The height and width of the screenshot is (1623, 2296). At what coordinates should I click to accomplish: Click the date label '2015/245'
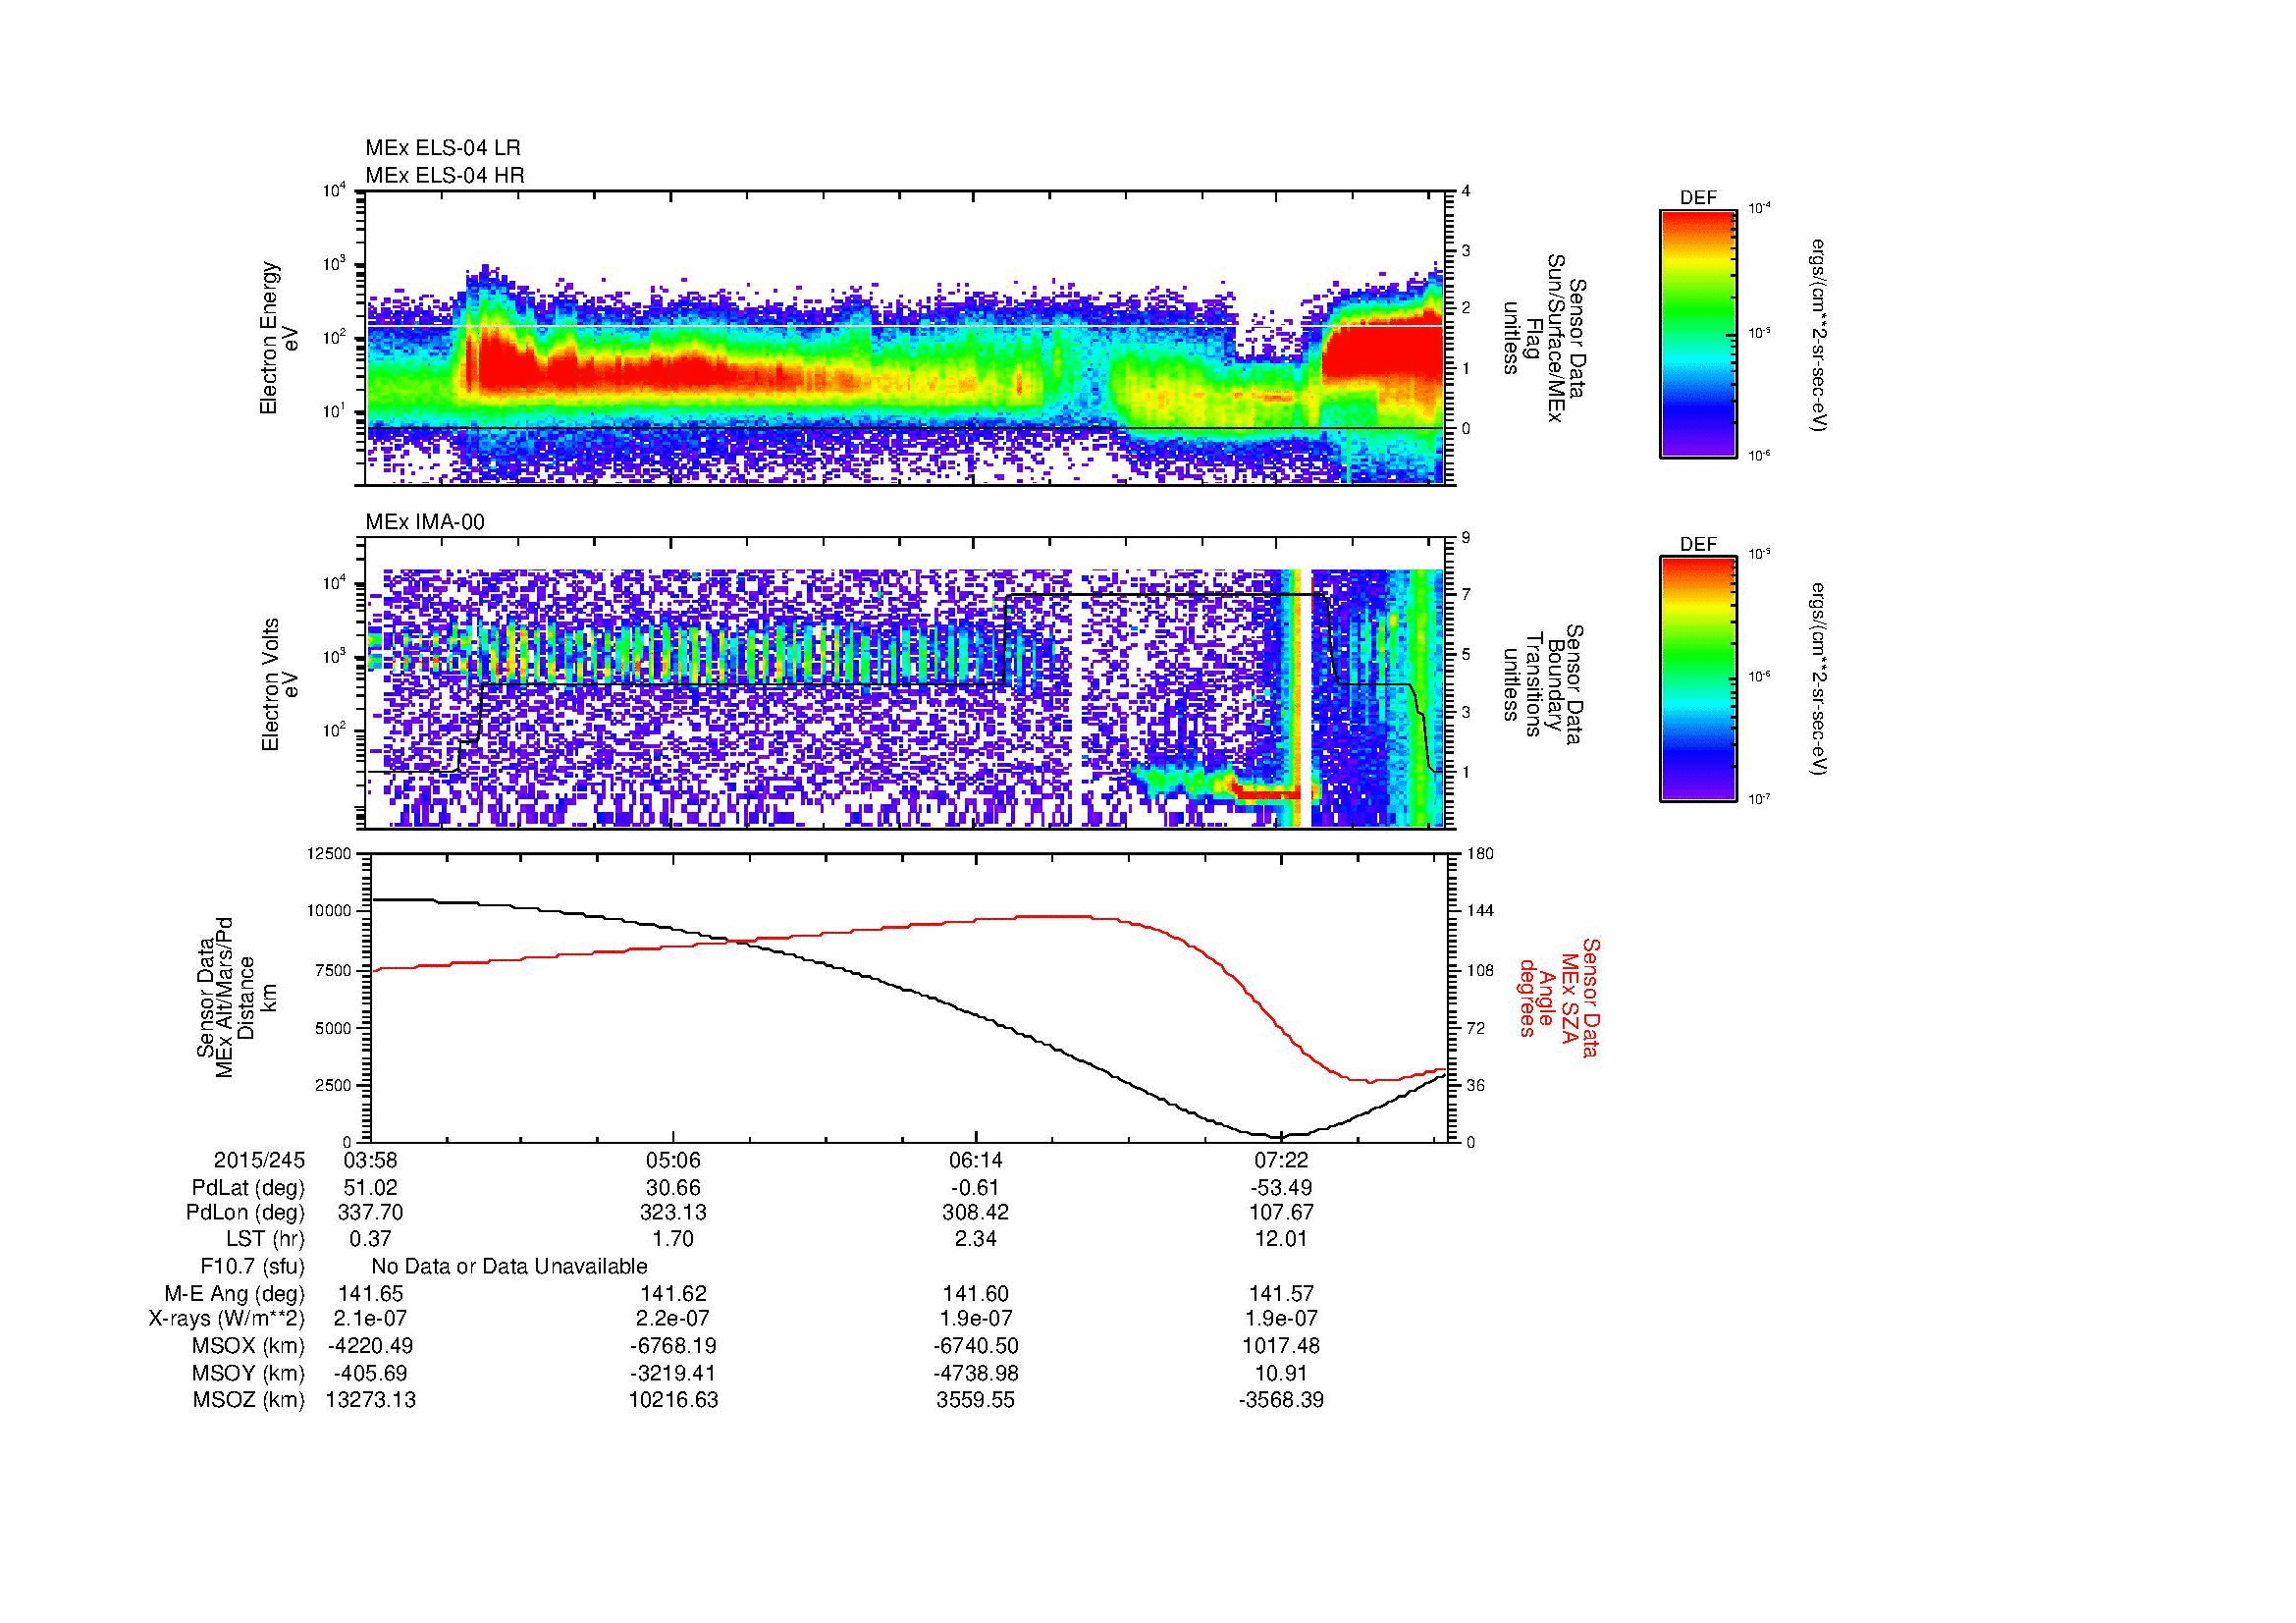pos(259,1161)
